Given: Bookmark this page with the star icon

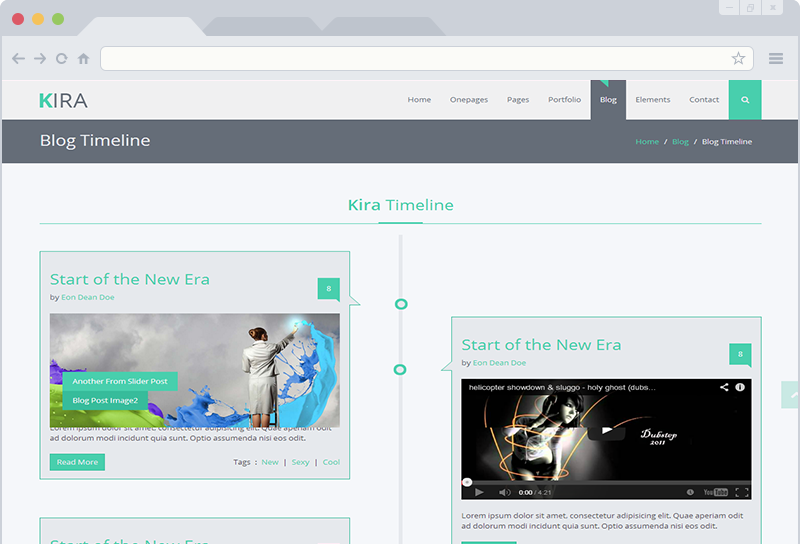Looking at the screenshot, I should [738, 59].
